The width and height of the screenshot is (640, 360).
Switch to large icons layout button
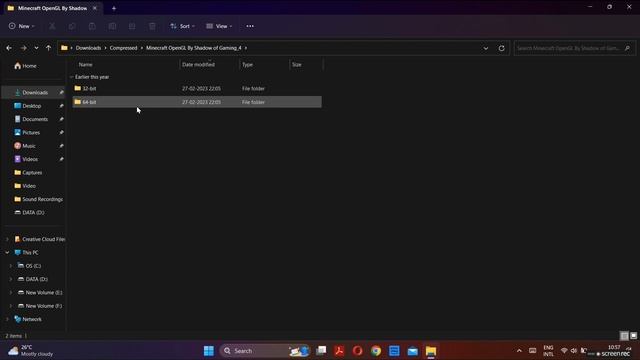point(633,336)
